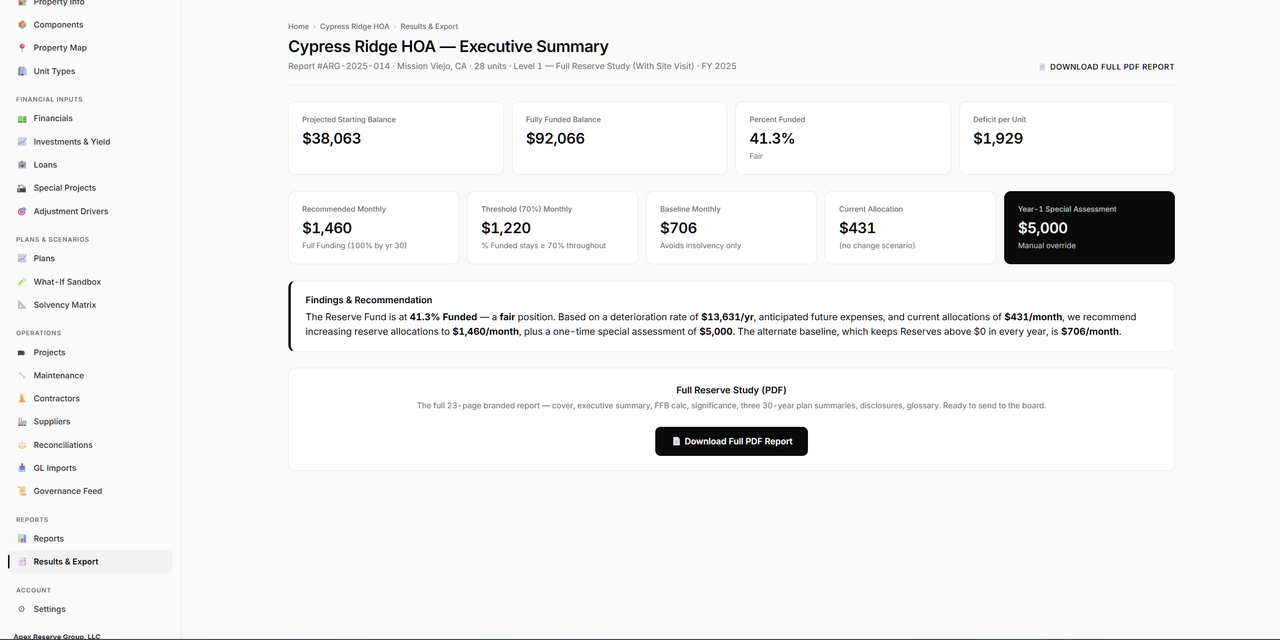This screenshot has height=640, width=1280.
Task: Click the Components sidebar icon
Action: [x=22, y=24]
